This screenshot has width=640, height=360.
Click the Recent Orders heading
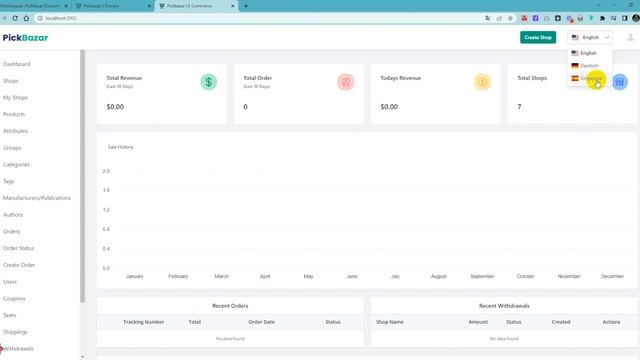pyautogui.click(x=230, y=306)
